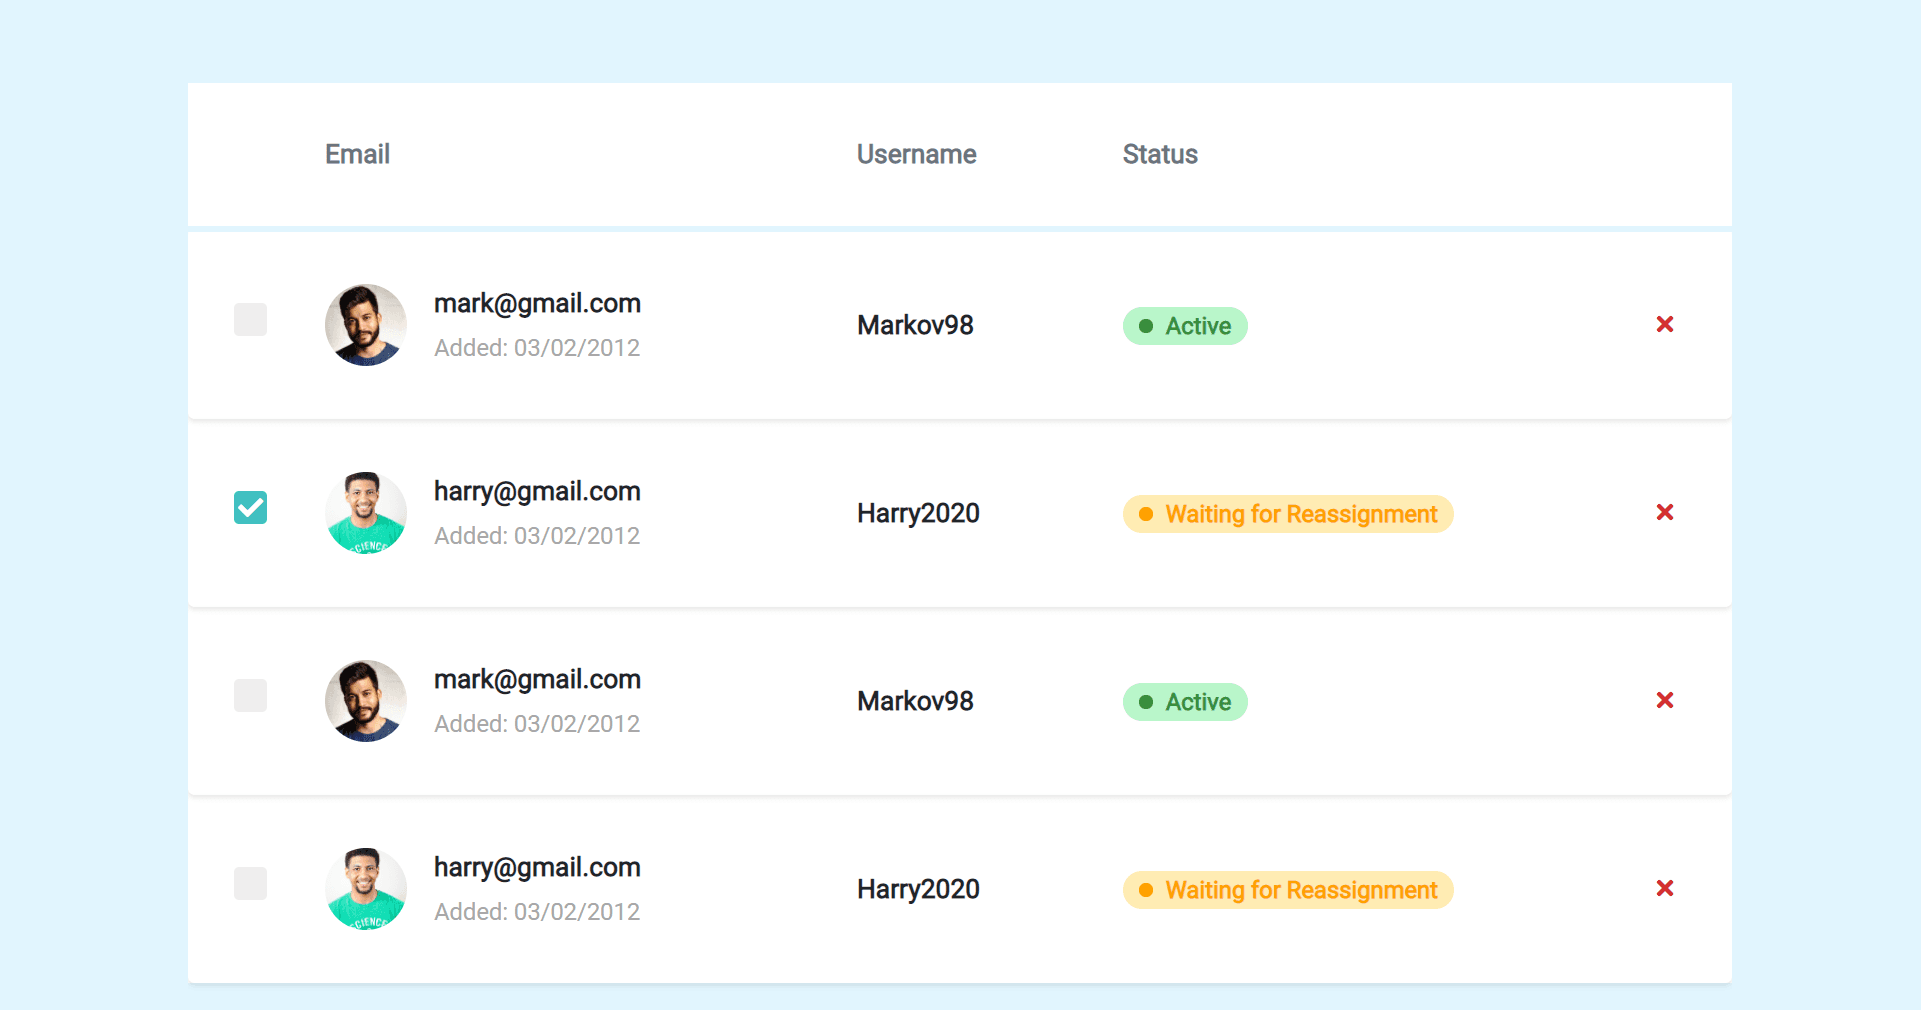Click the orange dot in the first Waiting badge

1145,514
